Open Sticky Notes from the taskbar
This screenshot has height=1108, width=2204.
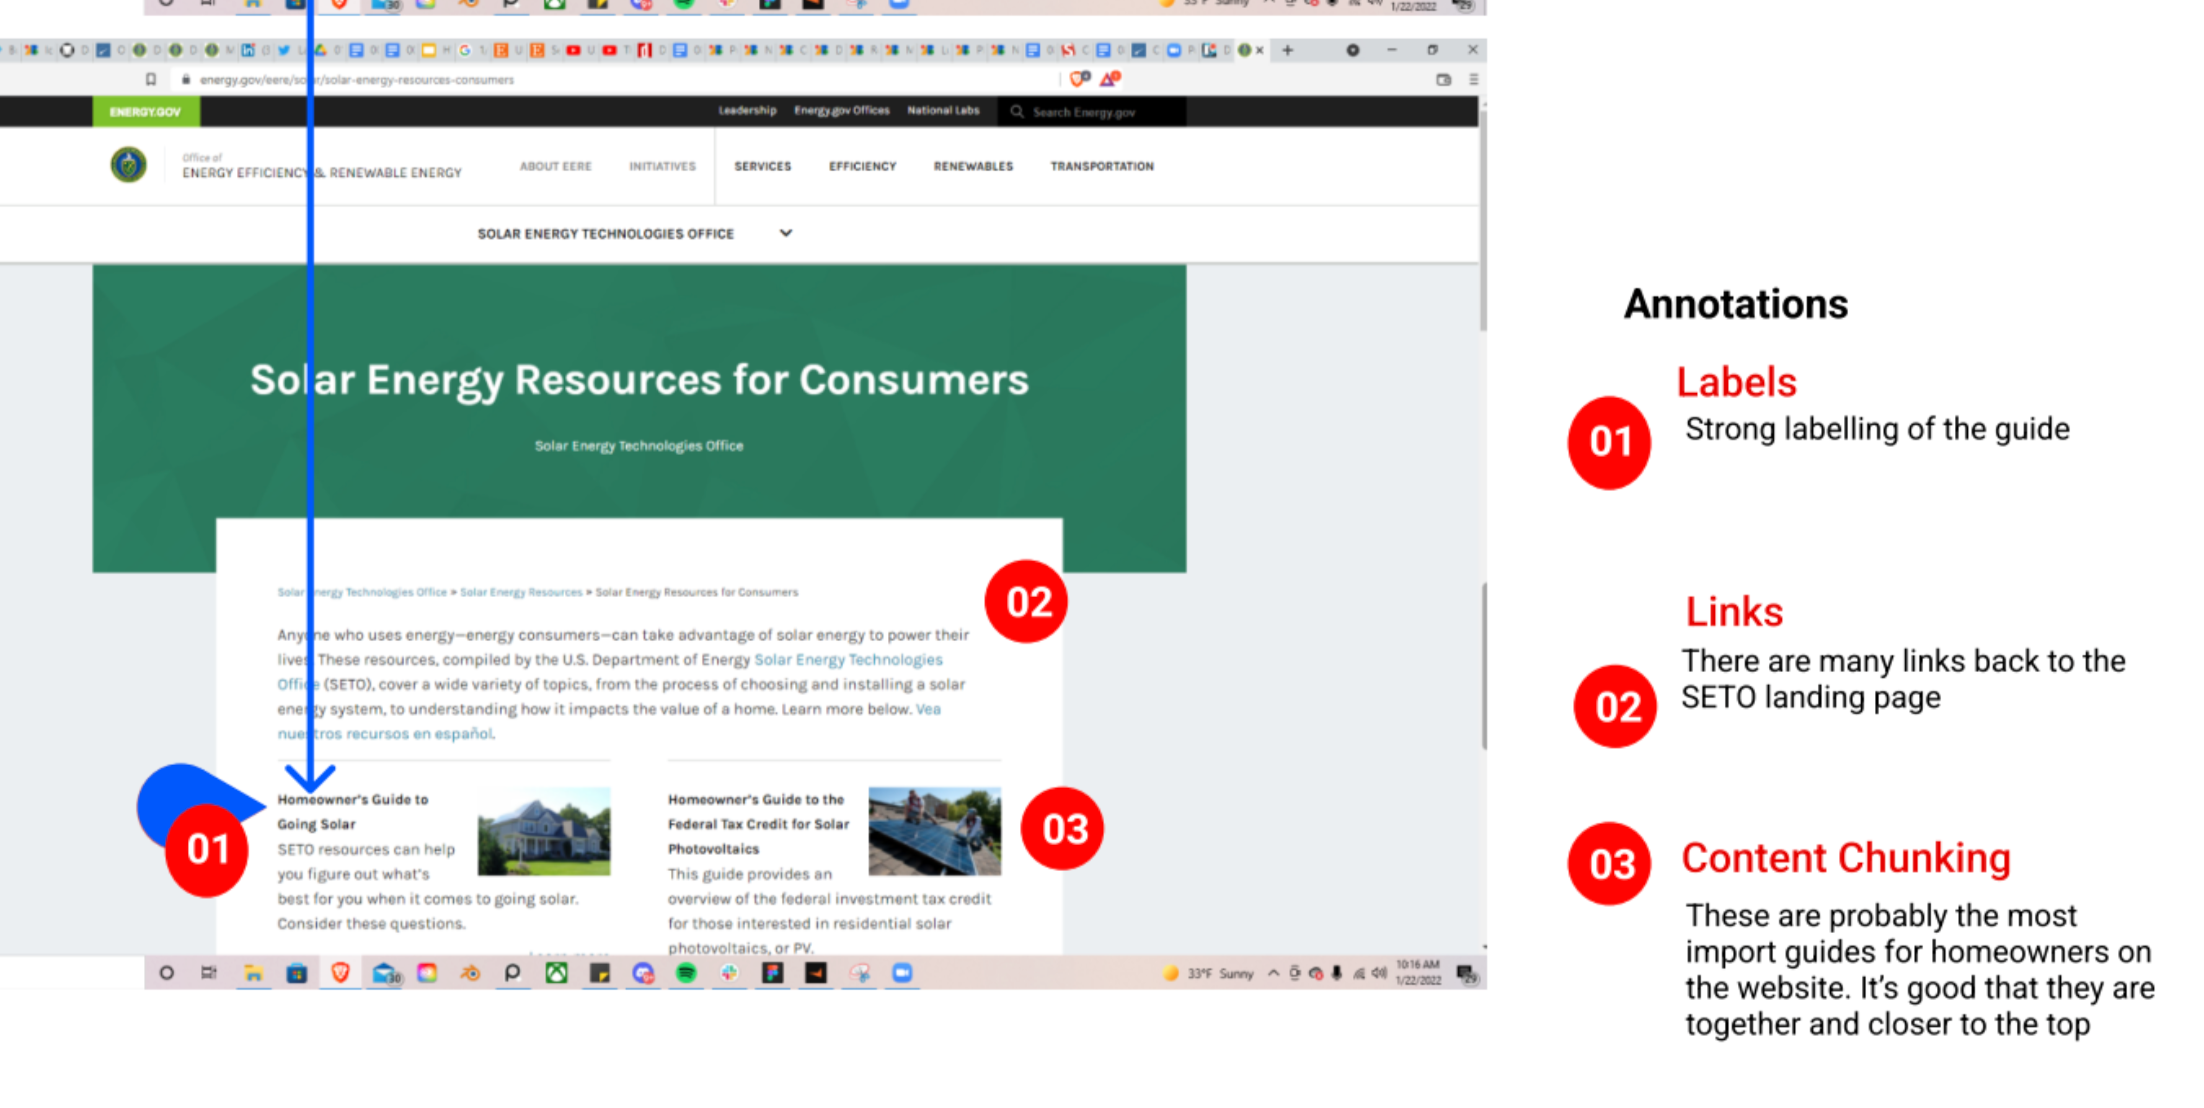coord(599,973)
